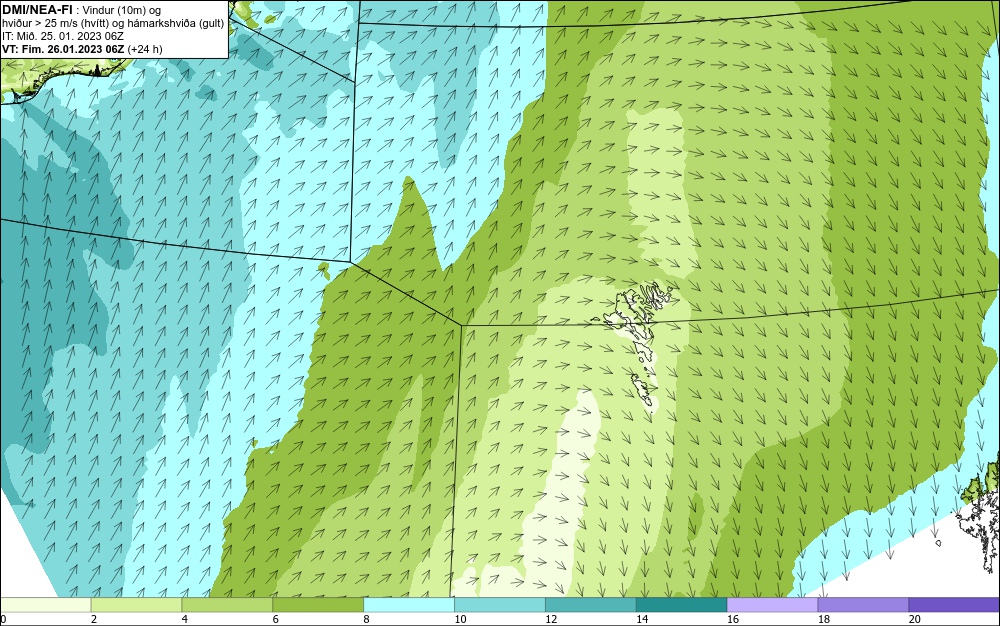This screenshot has width=1000, height=626.
Task: Click the 16–18 m/s lavender swatch
Action: point(772,605)
